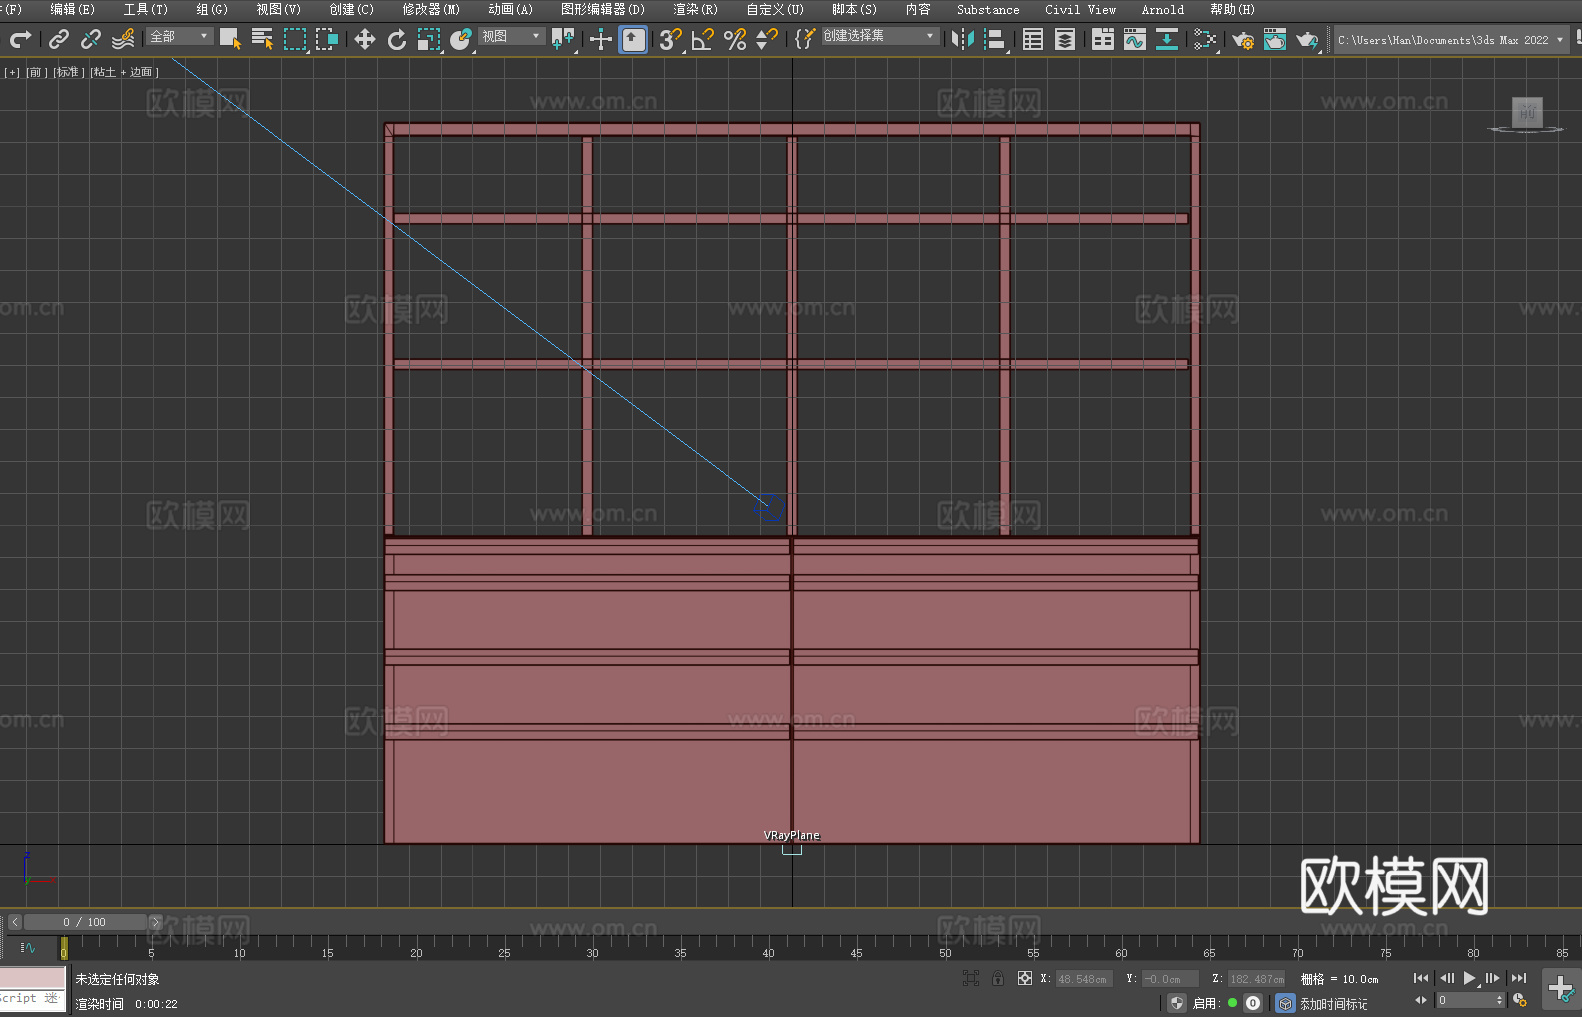Open the 创建选择集 named selection dropdown
The height and width of the screenshot is (1017, 1582).
[880, 36]
